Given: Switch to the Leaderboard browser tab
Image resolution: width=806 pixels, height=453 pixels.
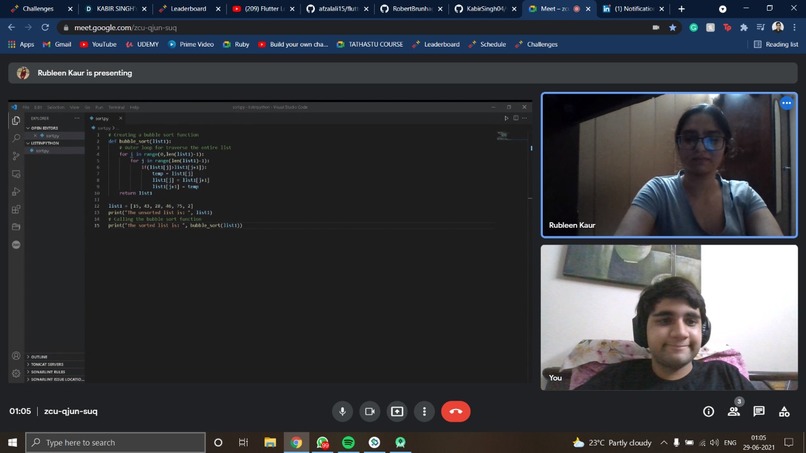Looking at the screenshot, I should [x=189, y=9].
